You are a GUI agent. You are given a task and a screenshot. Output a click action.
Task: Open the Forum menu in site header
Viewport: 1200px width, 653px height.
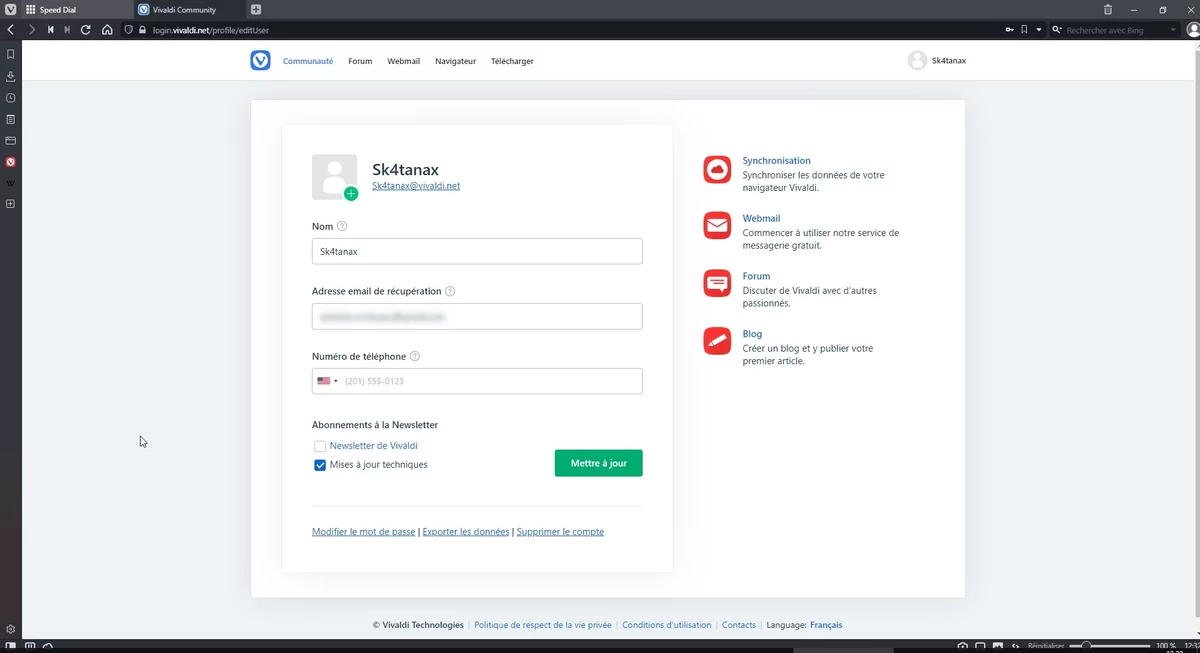[x=360, y=61]
